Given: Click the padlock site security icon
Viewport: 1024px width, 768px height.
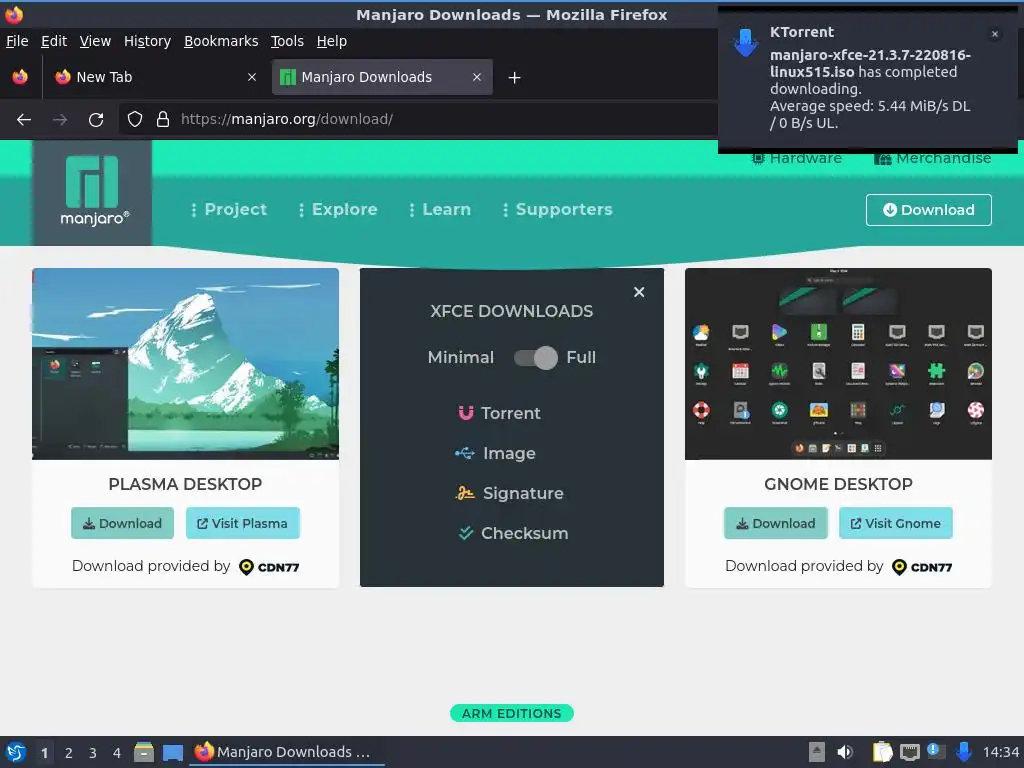Looking at the screenshot, I should (x=163, y=119).
